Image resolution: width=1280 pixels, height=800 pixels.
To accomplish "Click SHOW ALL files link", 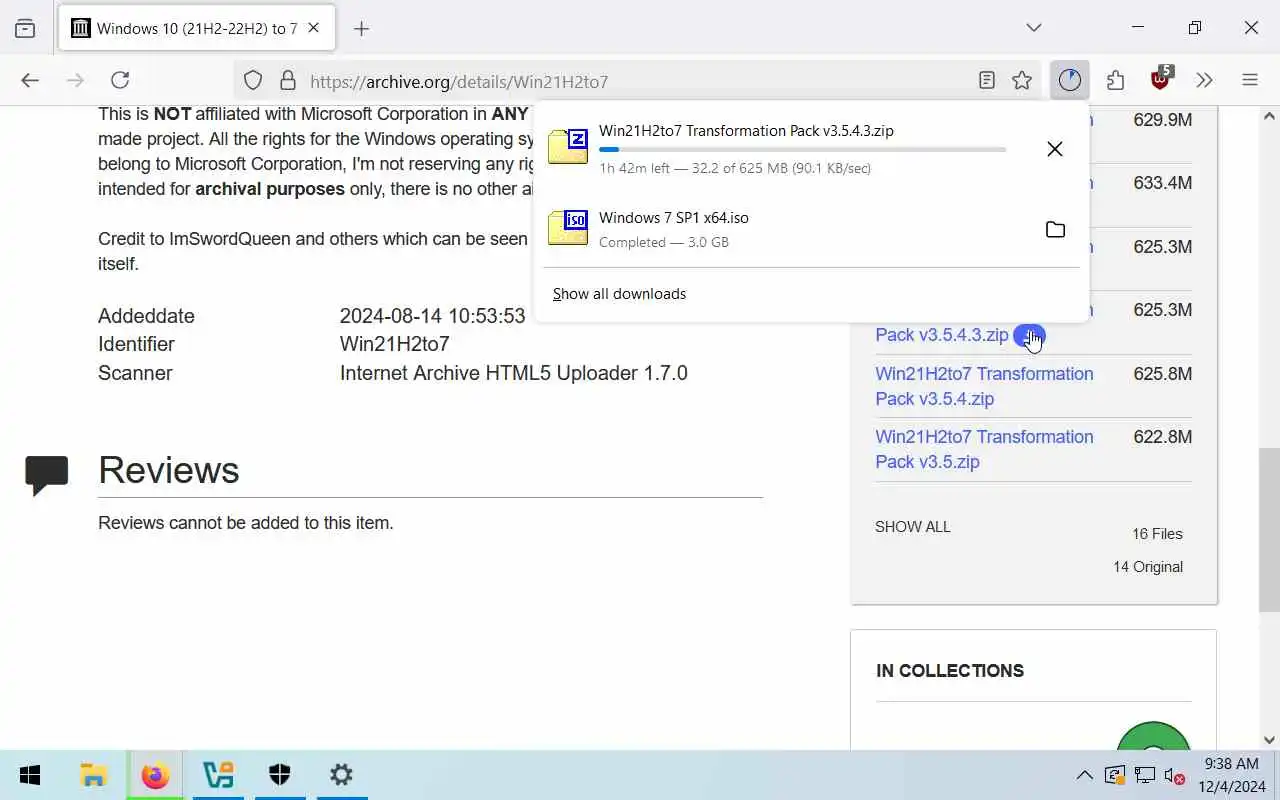I will pos(912,527).
